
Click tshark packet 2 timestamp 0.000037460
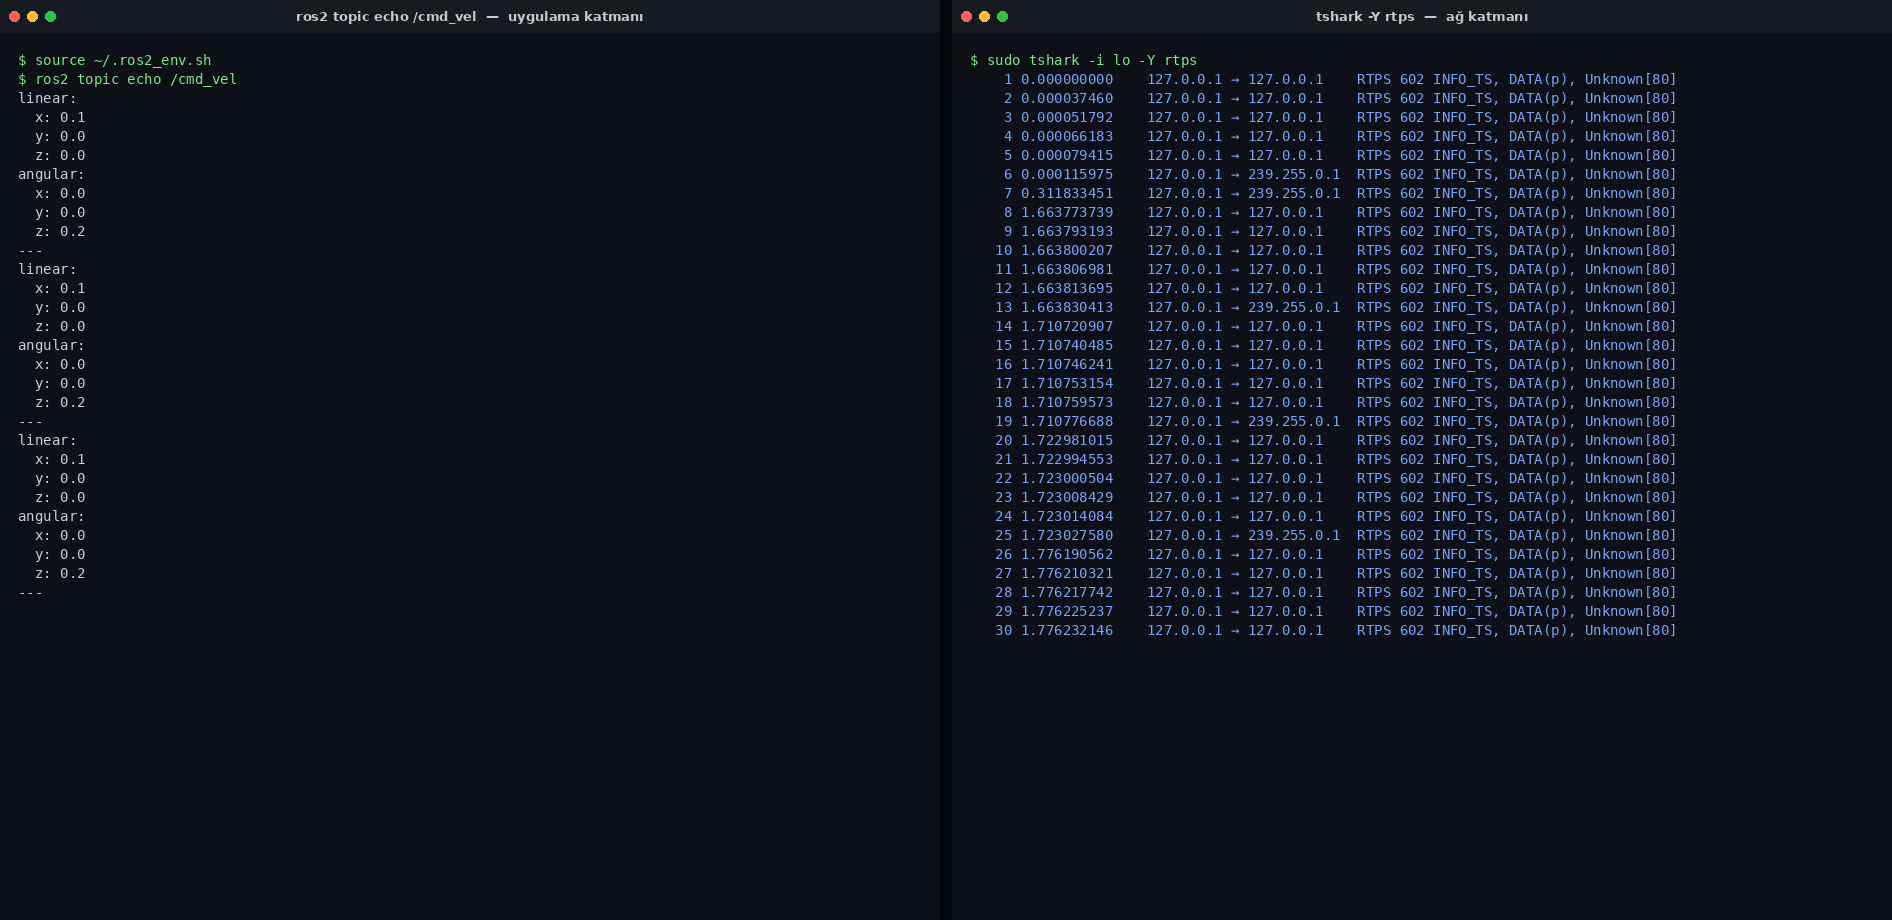click(x=1067, y=98)
